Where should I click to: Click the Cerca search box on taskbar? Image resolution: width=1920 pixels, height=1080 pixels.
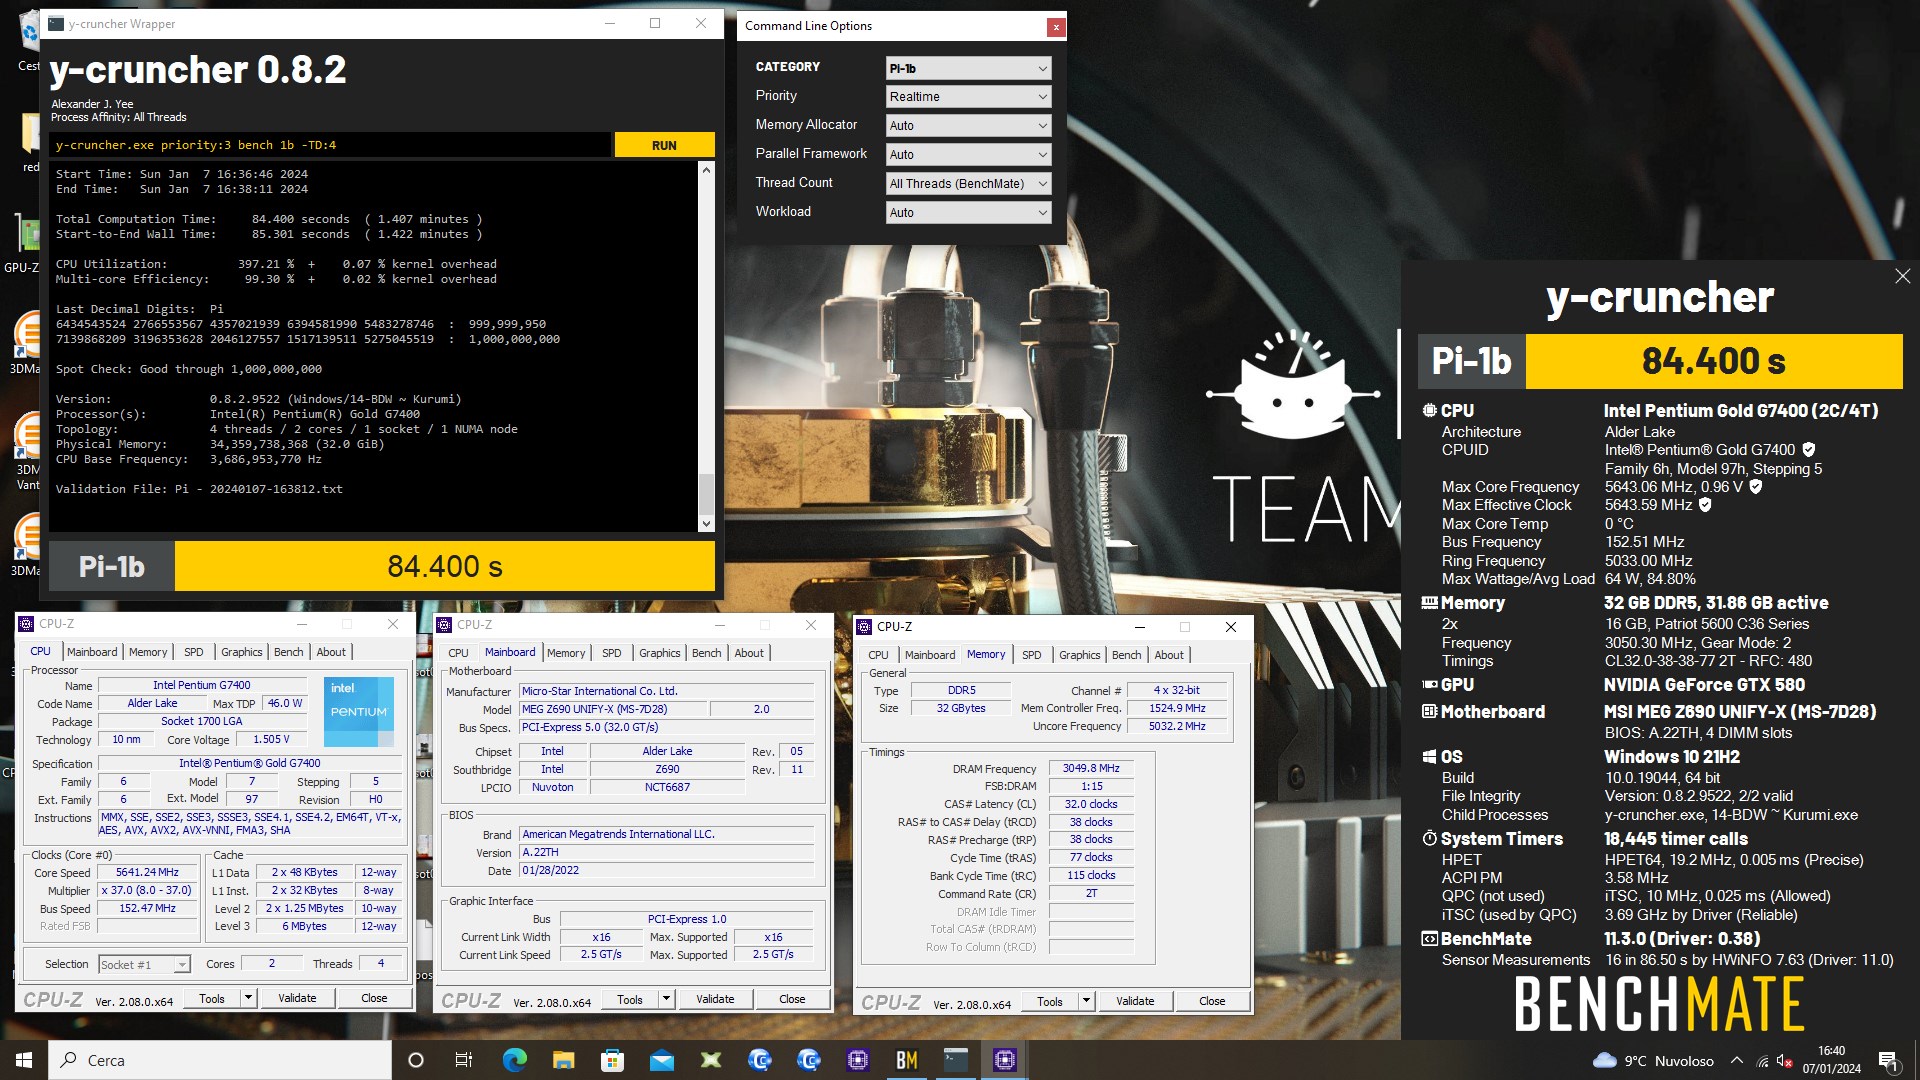pyautogui.click(x=220, y=1060)
